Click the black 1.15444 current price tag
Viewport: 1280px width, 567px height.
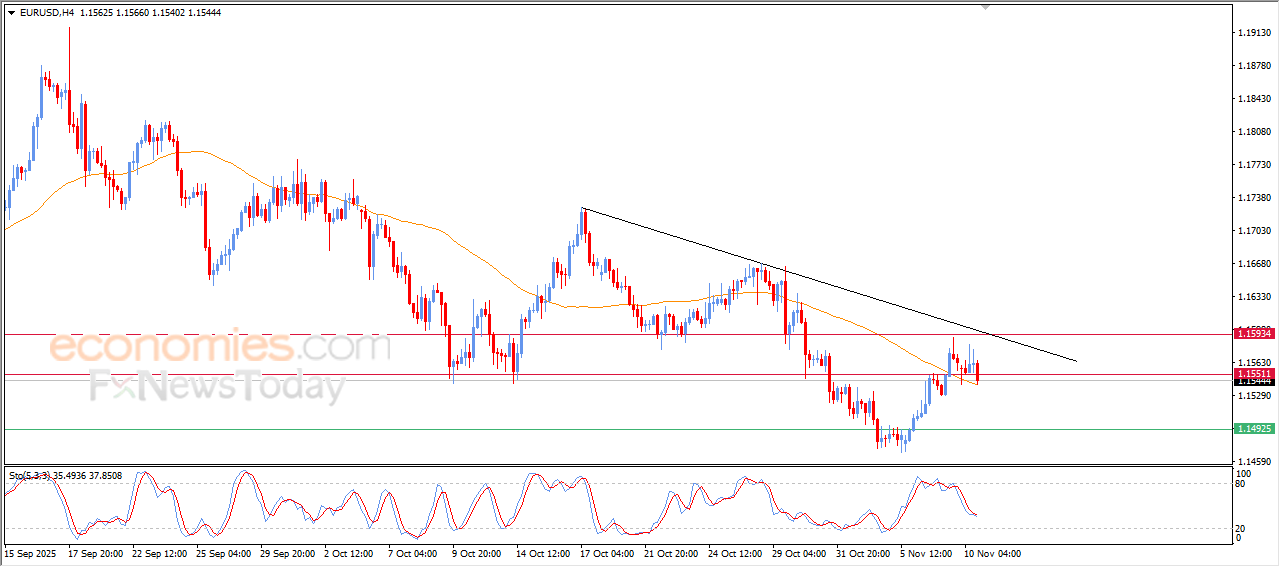coord(1253,382)
